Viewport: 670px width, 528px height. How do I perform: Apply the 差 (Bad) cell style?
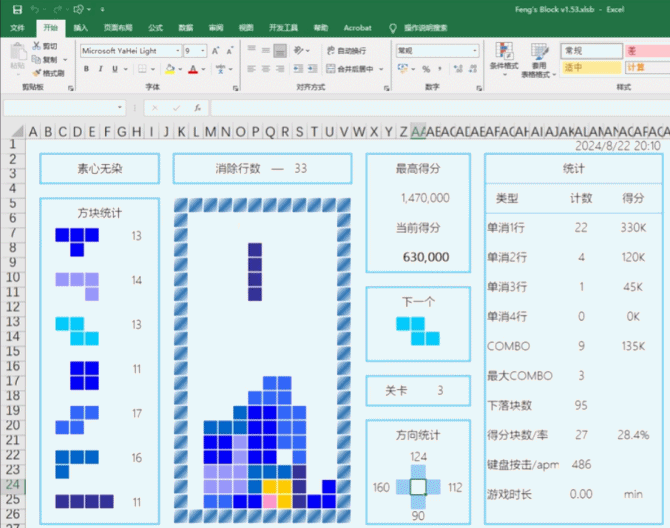(x=647, y=51)
